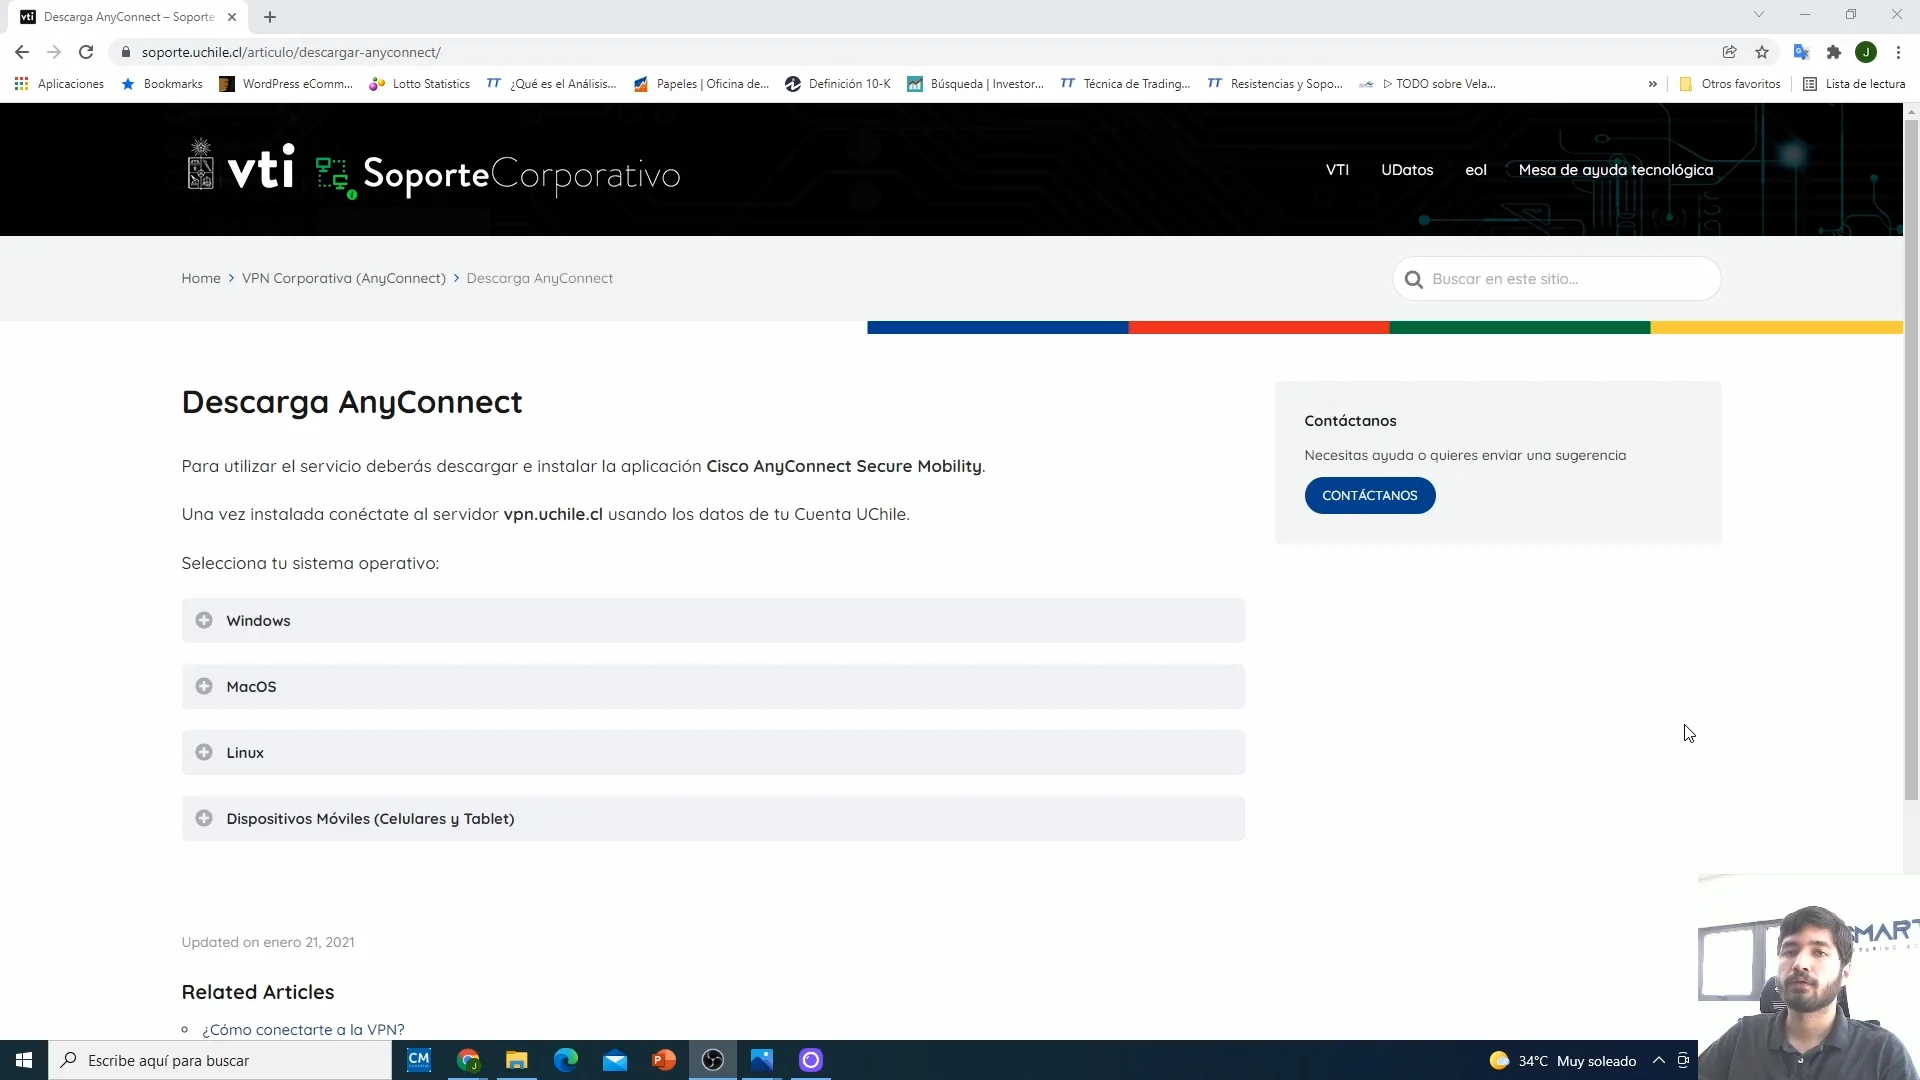Expand the Linux accordion item
The image size is (1920, 1080).
[245, 753]
